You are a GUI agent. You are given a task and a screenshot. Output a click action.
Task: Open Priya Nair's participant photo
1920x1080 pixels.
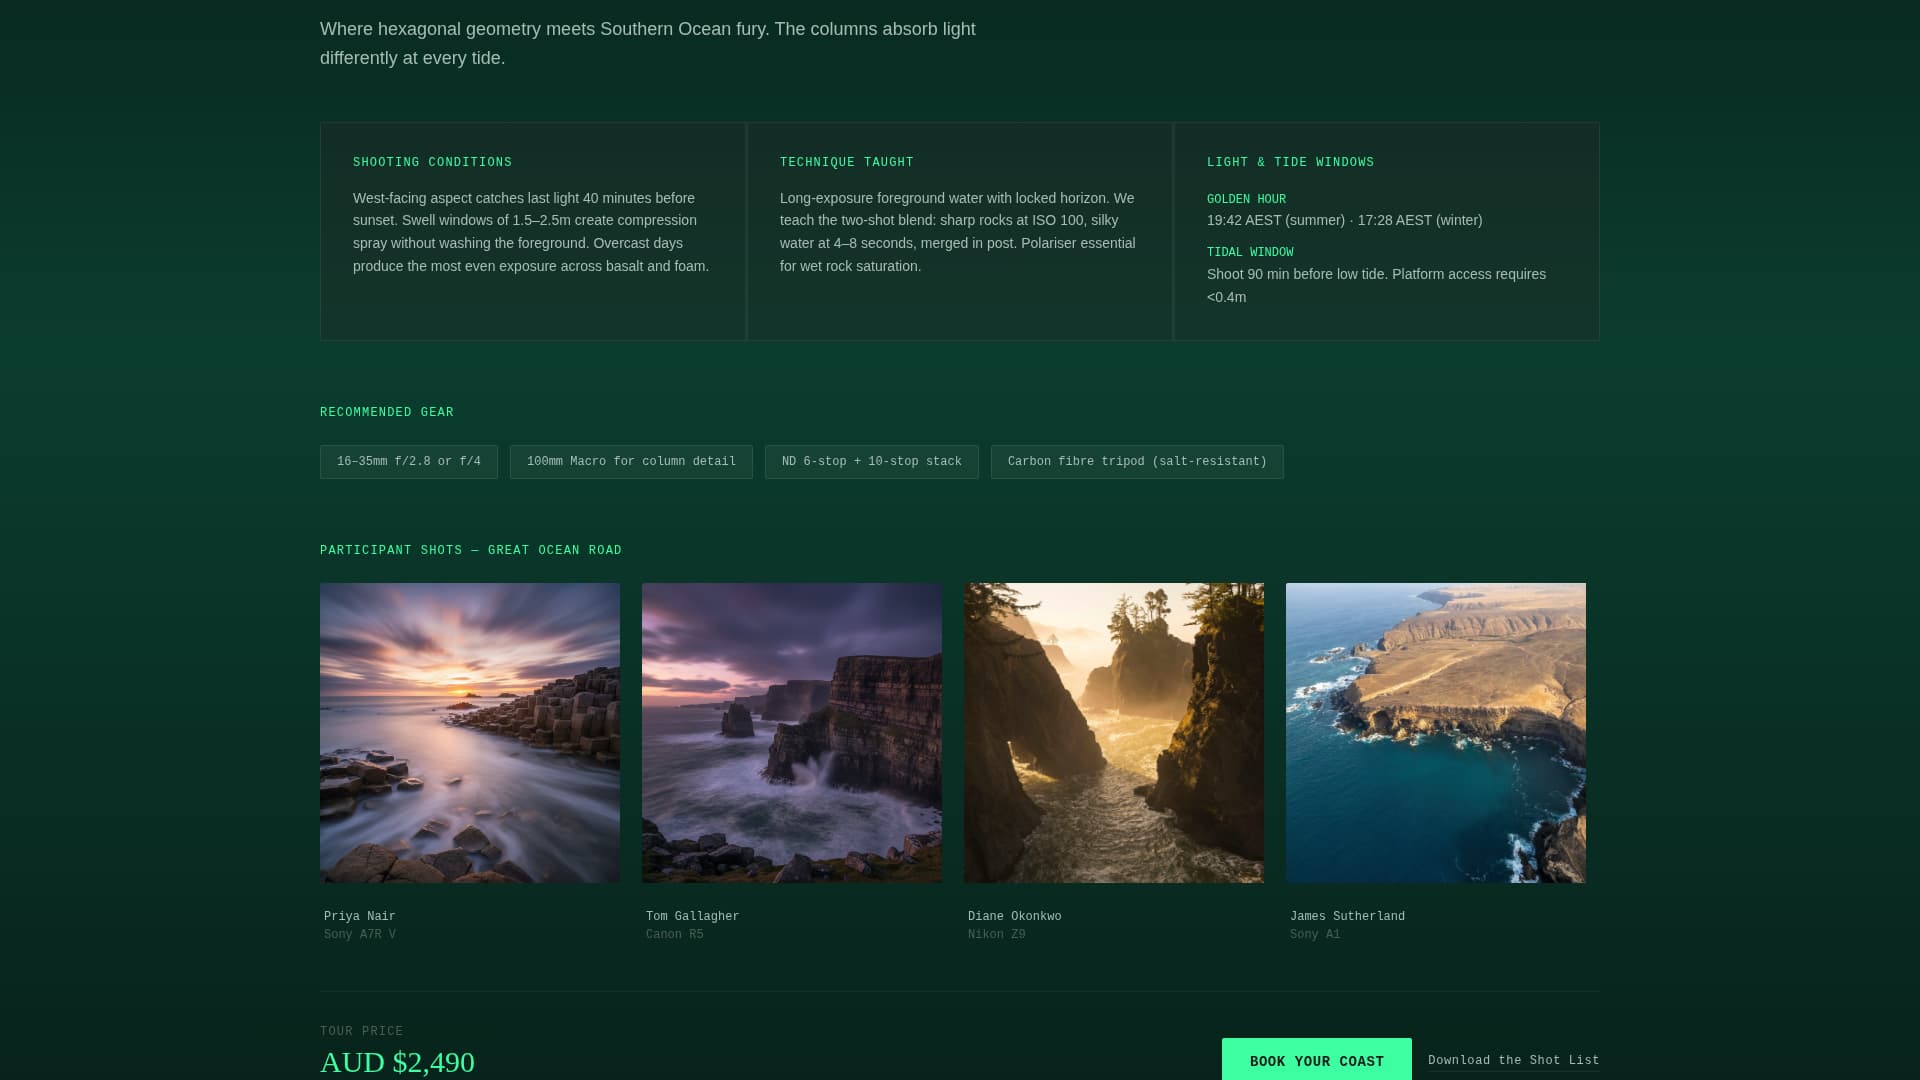coord(469,733)
